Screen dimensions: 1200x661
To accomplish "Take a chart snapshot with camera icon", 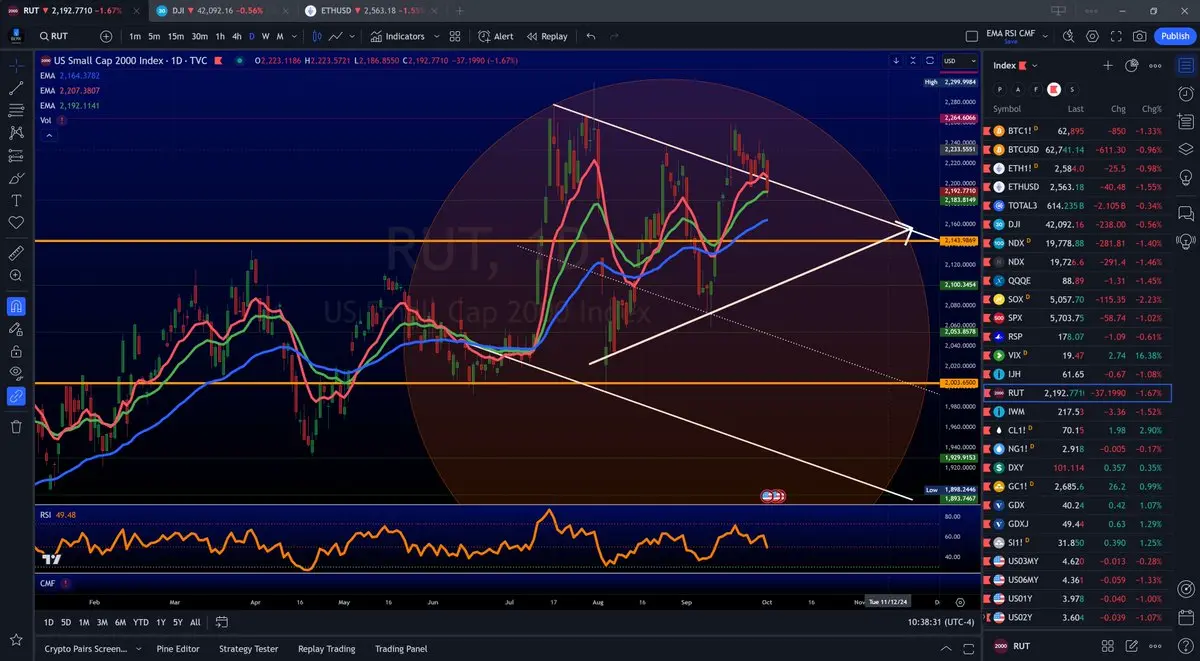I will (x=1140, y=36).
